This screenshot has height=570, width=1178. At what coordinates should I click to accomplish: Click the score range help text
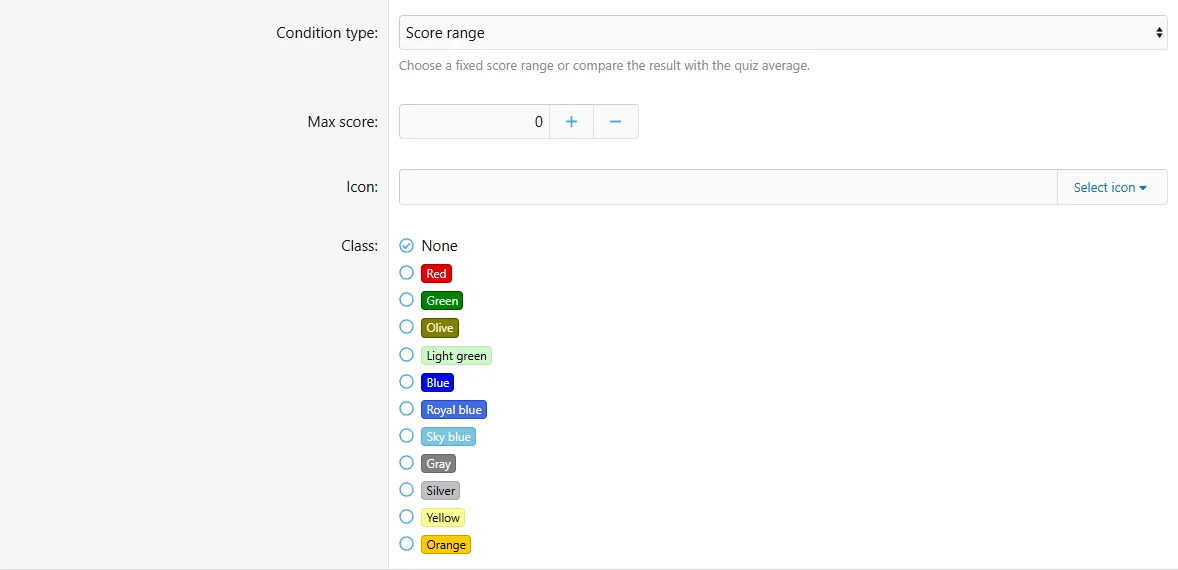pyautogui.click(x=604, y=65)
